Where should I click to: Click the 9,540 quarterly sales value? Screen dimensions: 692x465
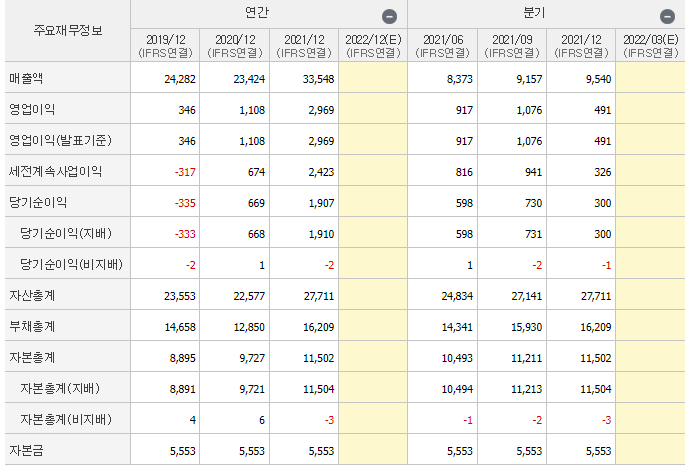pos(598,79)
